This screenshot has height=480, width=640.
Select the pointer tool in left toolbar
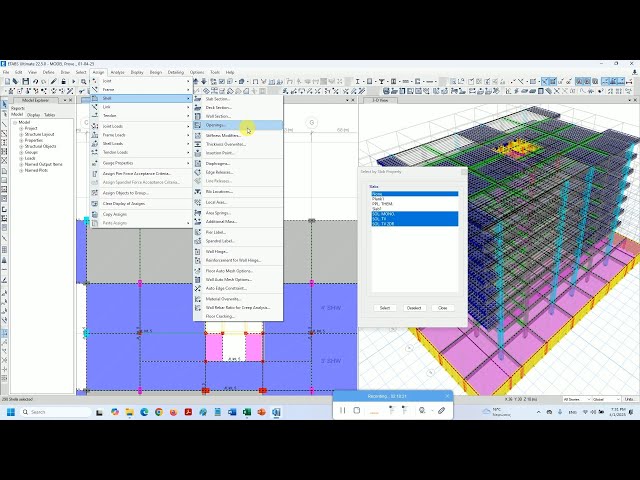[x=4, y=104]
